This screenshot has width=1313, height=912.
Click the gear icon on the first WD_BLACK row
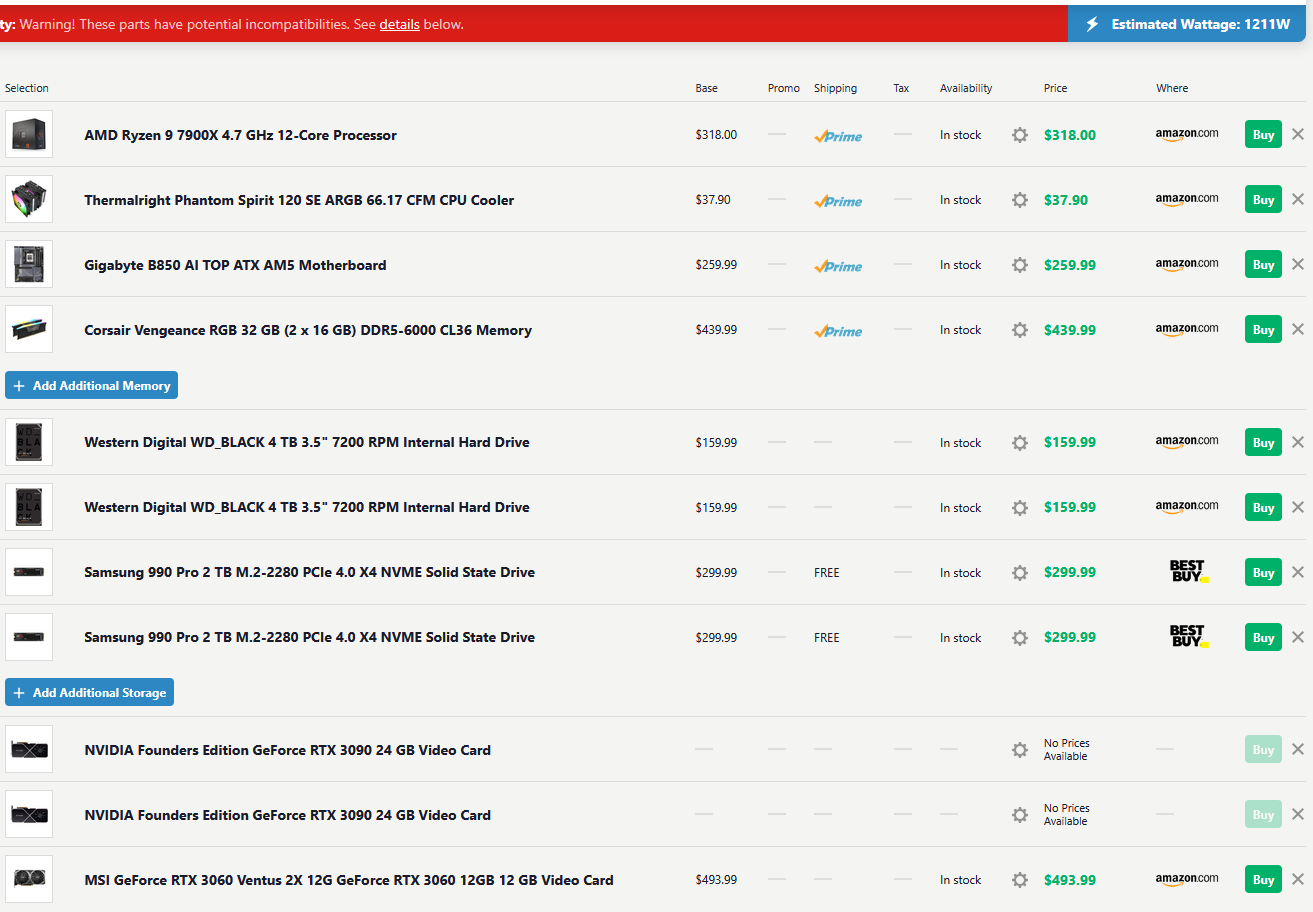click(1020, 443)
